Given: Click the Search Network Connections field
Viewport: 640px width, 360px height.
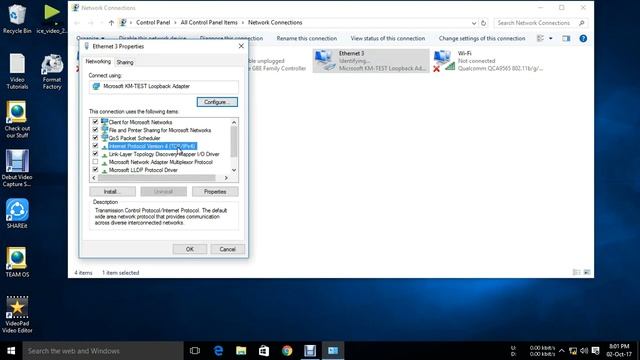Looking at the screenshot, I should pos(540,23).
